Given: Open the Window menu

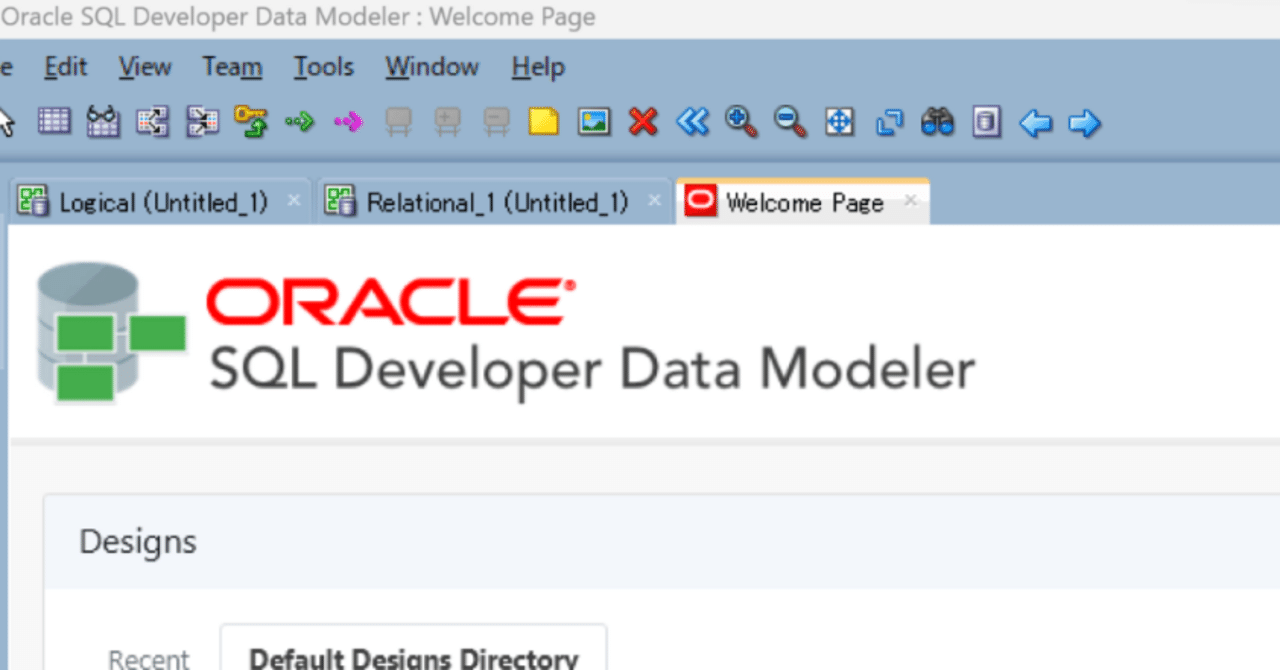Looking at the screenshot, I should pyautogui.click(x=431, y=67).
